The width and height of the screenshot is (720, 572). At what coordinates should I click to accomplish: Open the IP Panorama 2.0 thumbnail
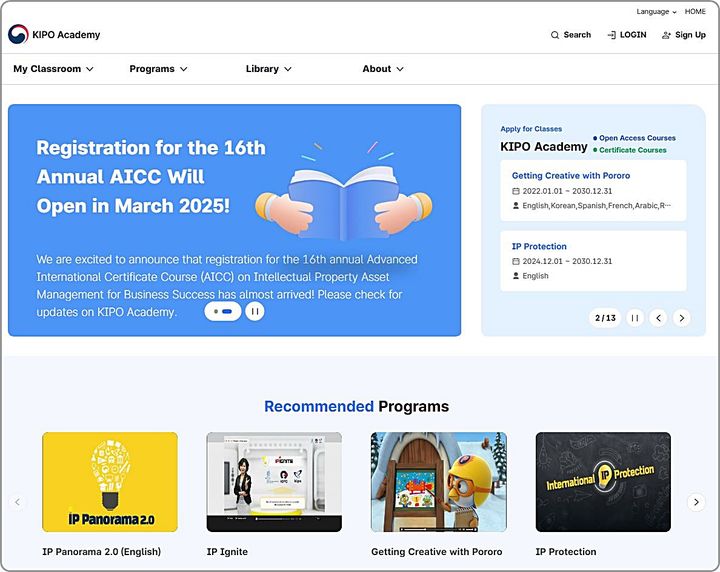[x=110, y=482]
